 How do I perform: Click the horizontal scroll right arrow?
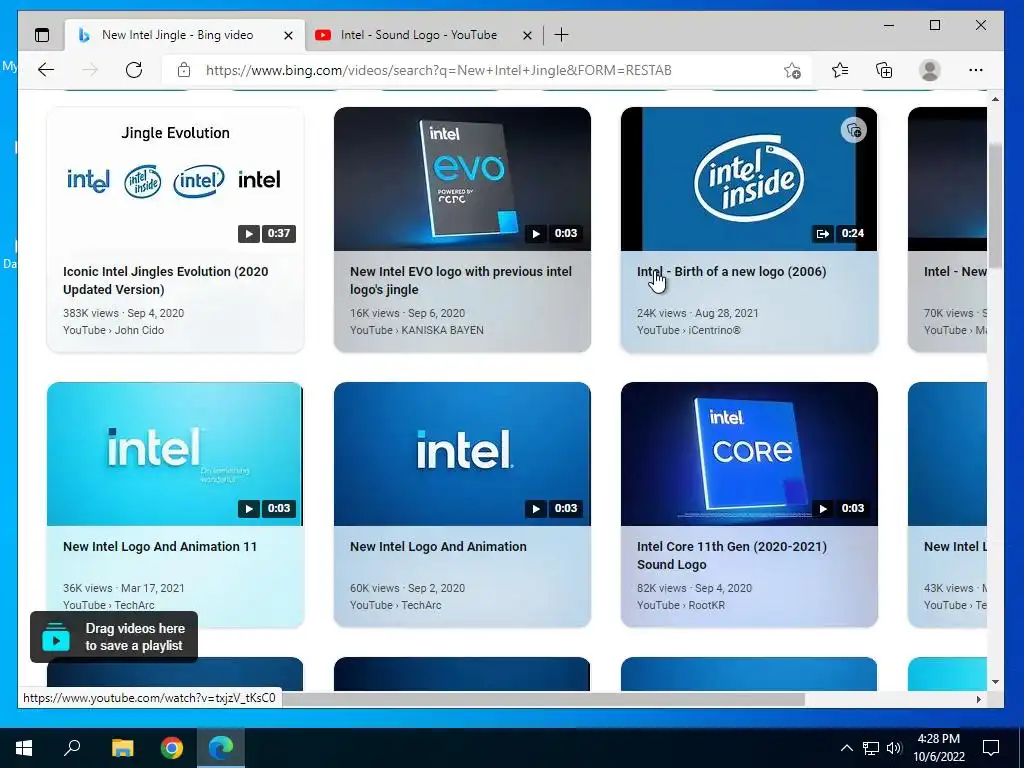click(x=978, y=699)
